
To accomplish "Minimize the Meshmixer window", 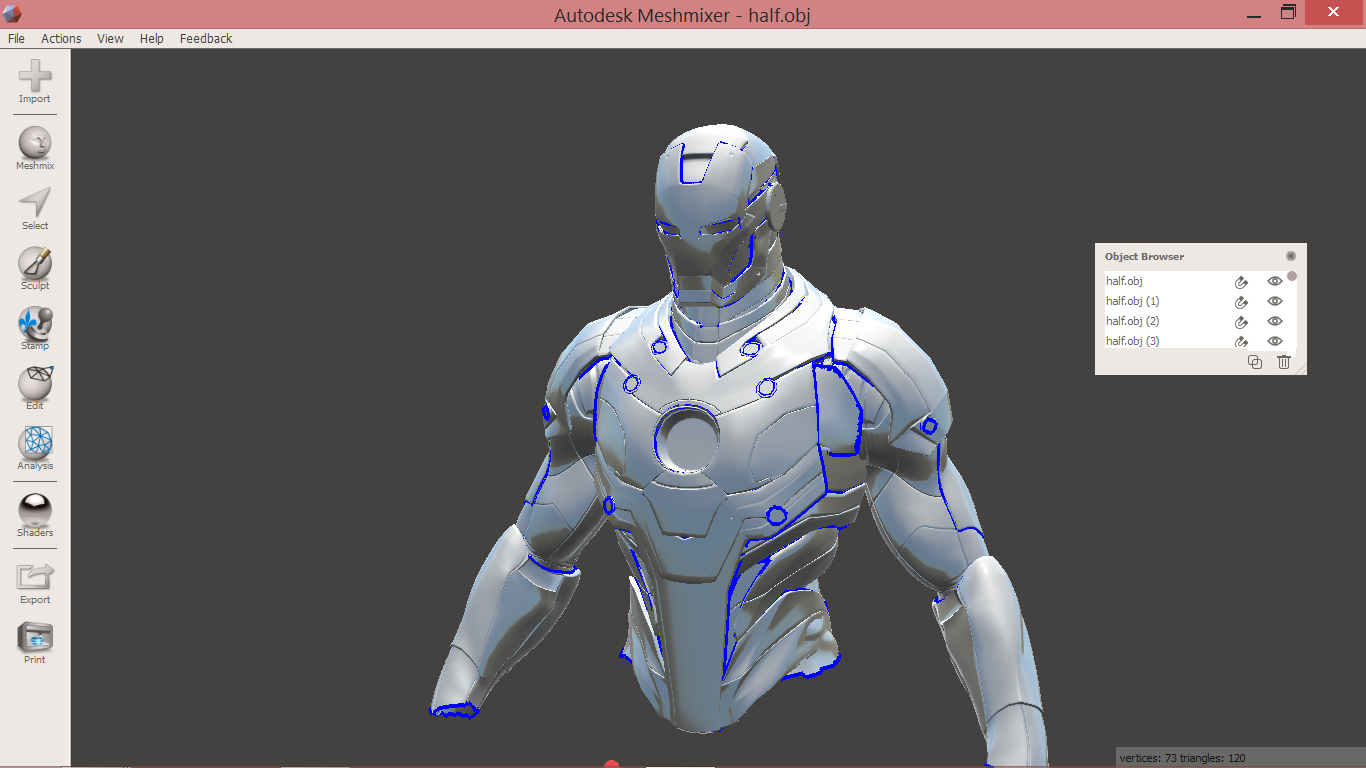I will tap(1253, 14).
